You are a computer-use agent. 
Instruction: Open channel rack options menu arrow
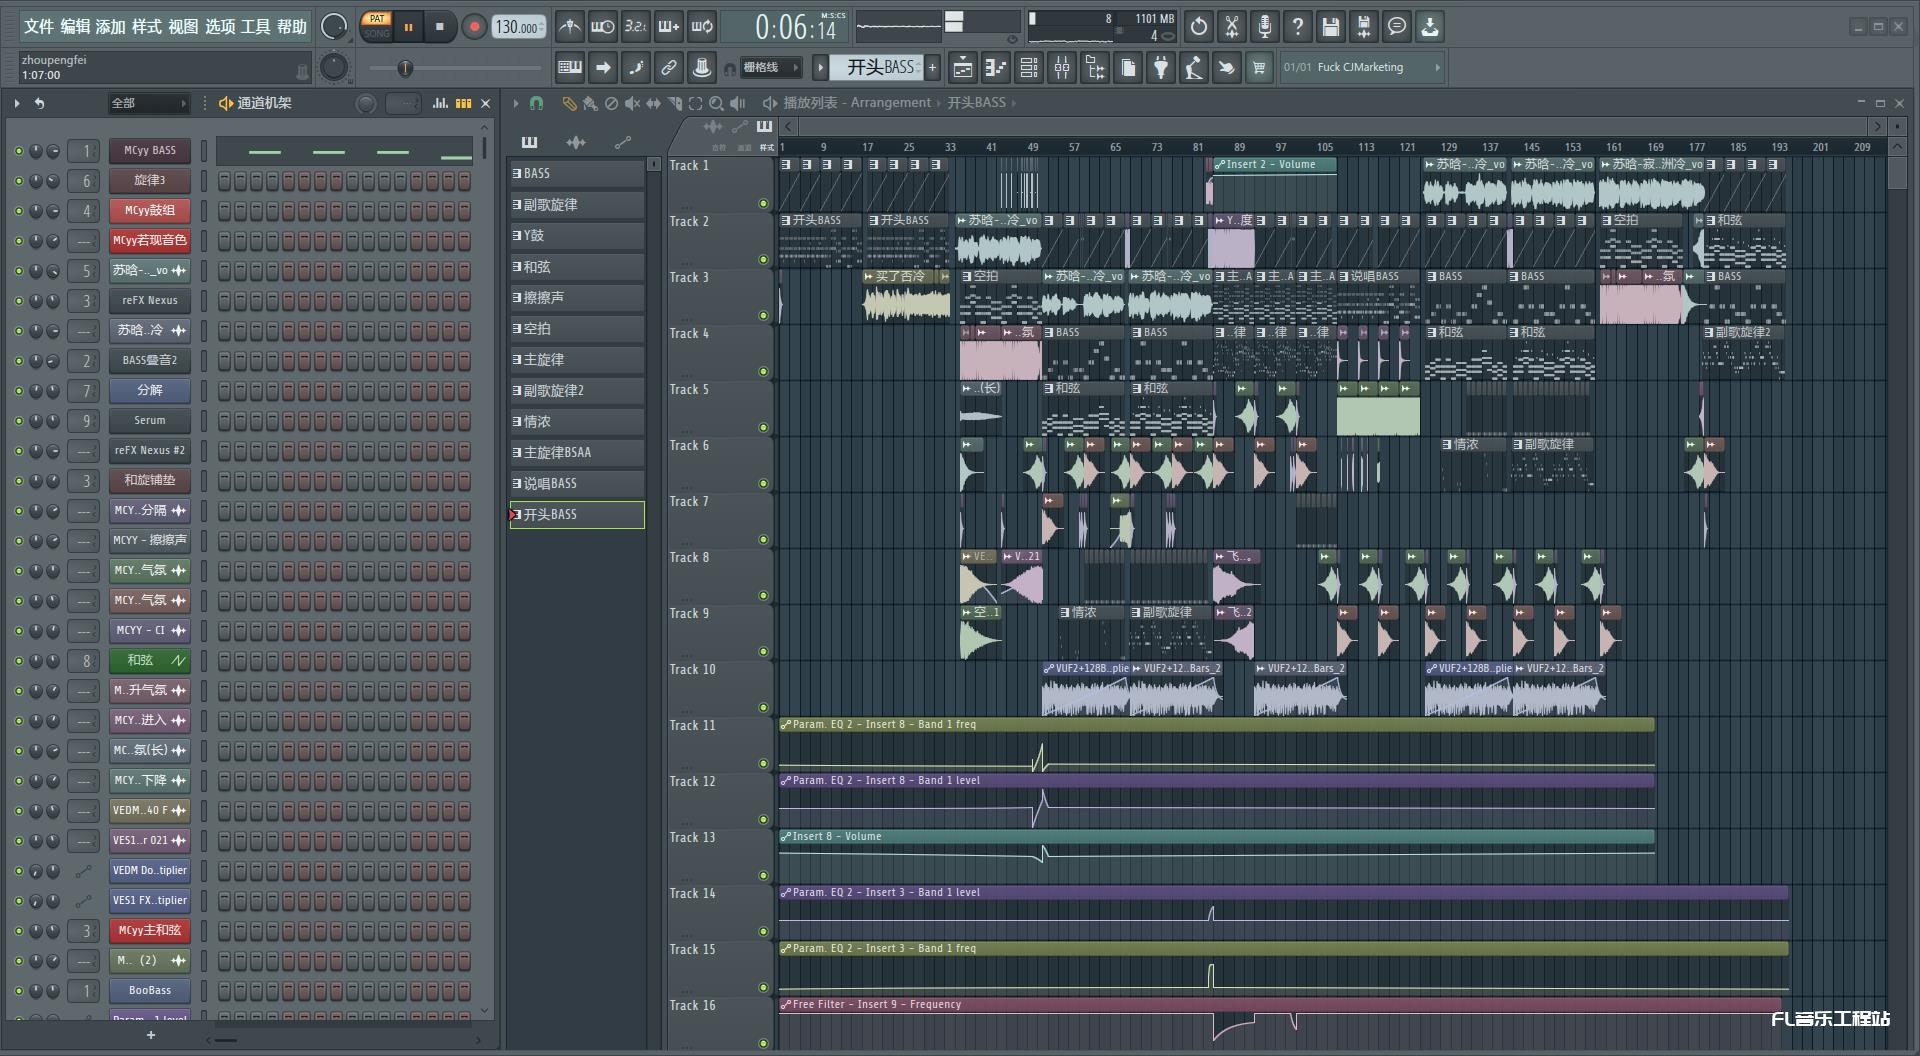[x=17, y=103]
